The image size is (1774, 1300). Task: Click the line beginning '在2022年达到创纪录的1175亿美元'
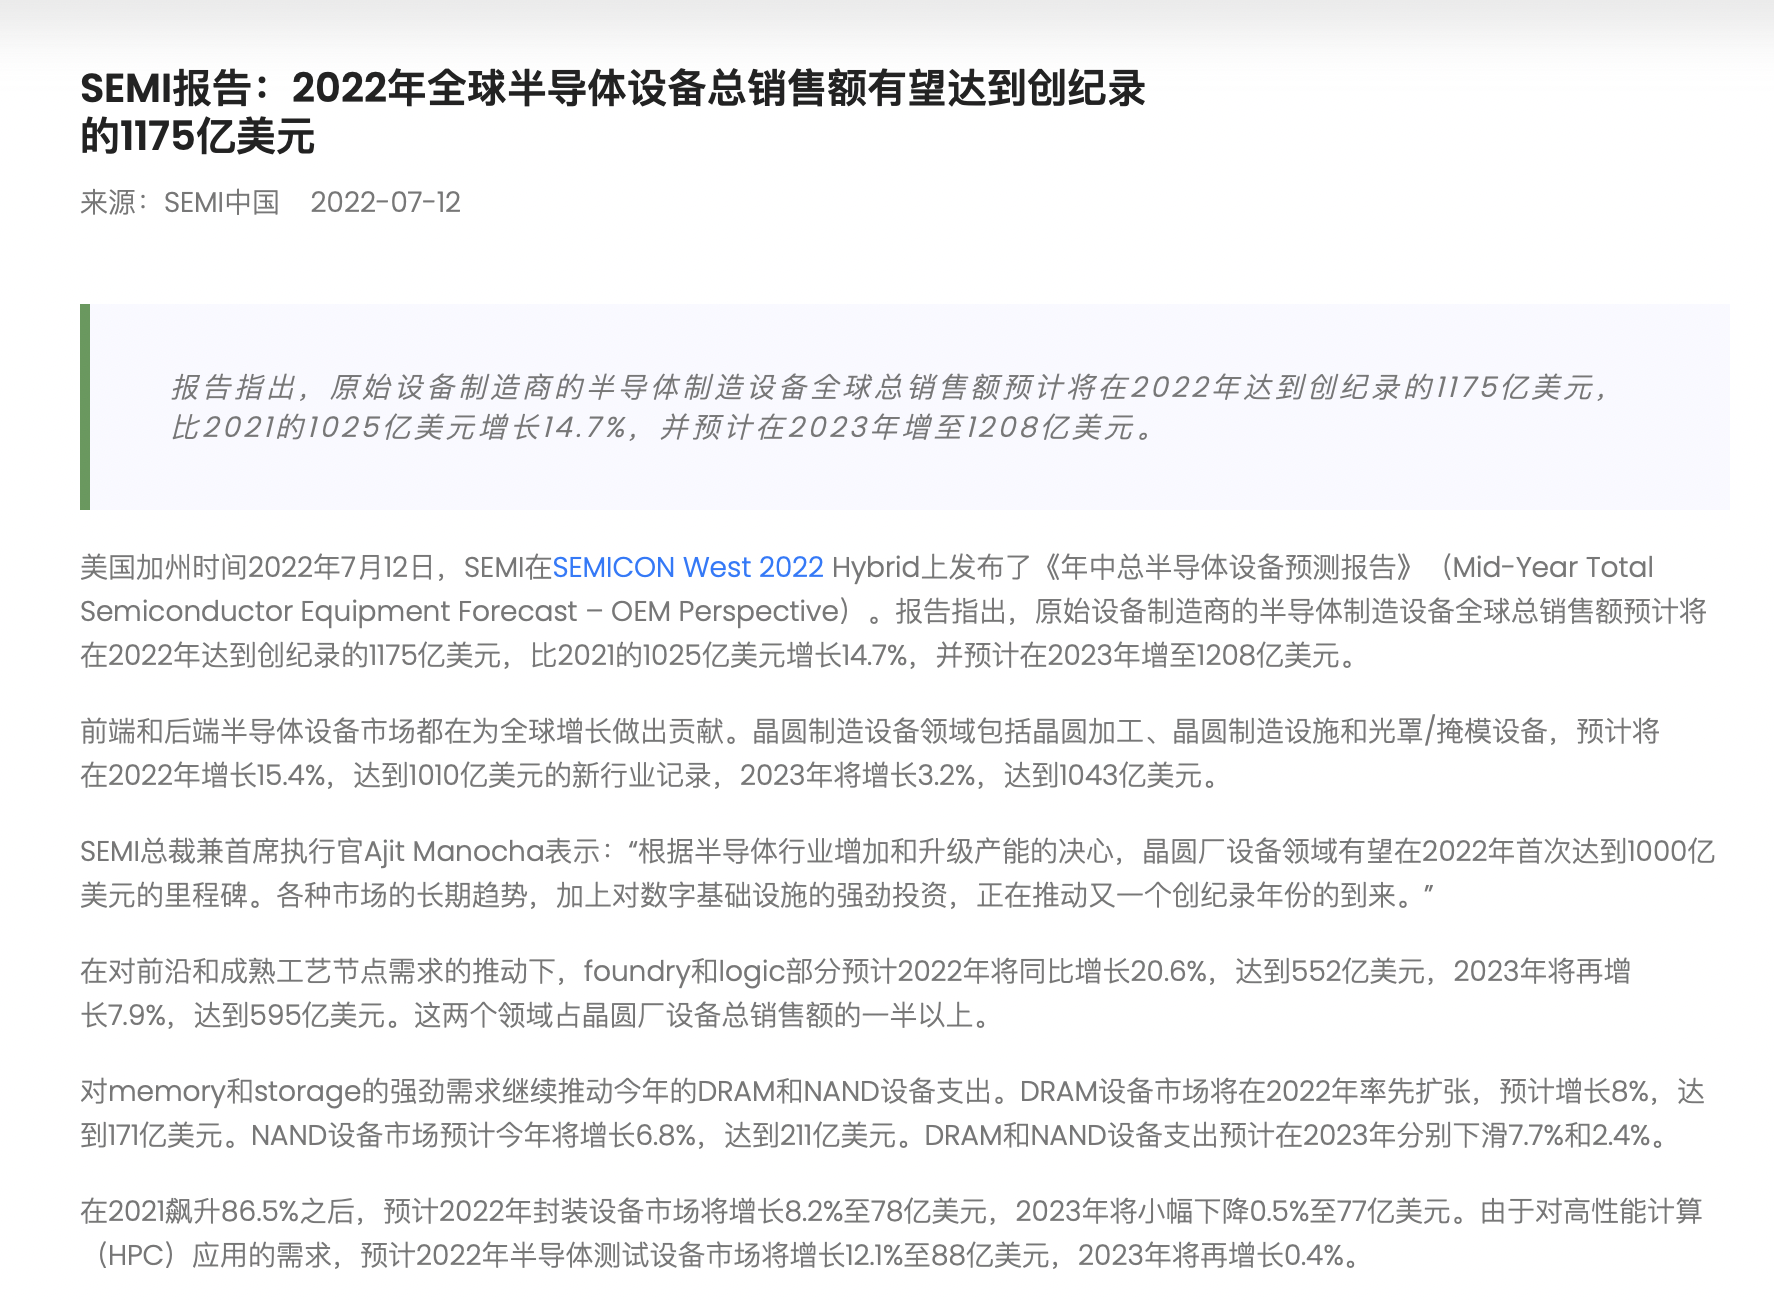point(720,655)
